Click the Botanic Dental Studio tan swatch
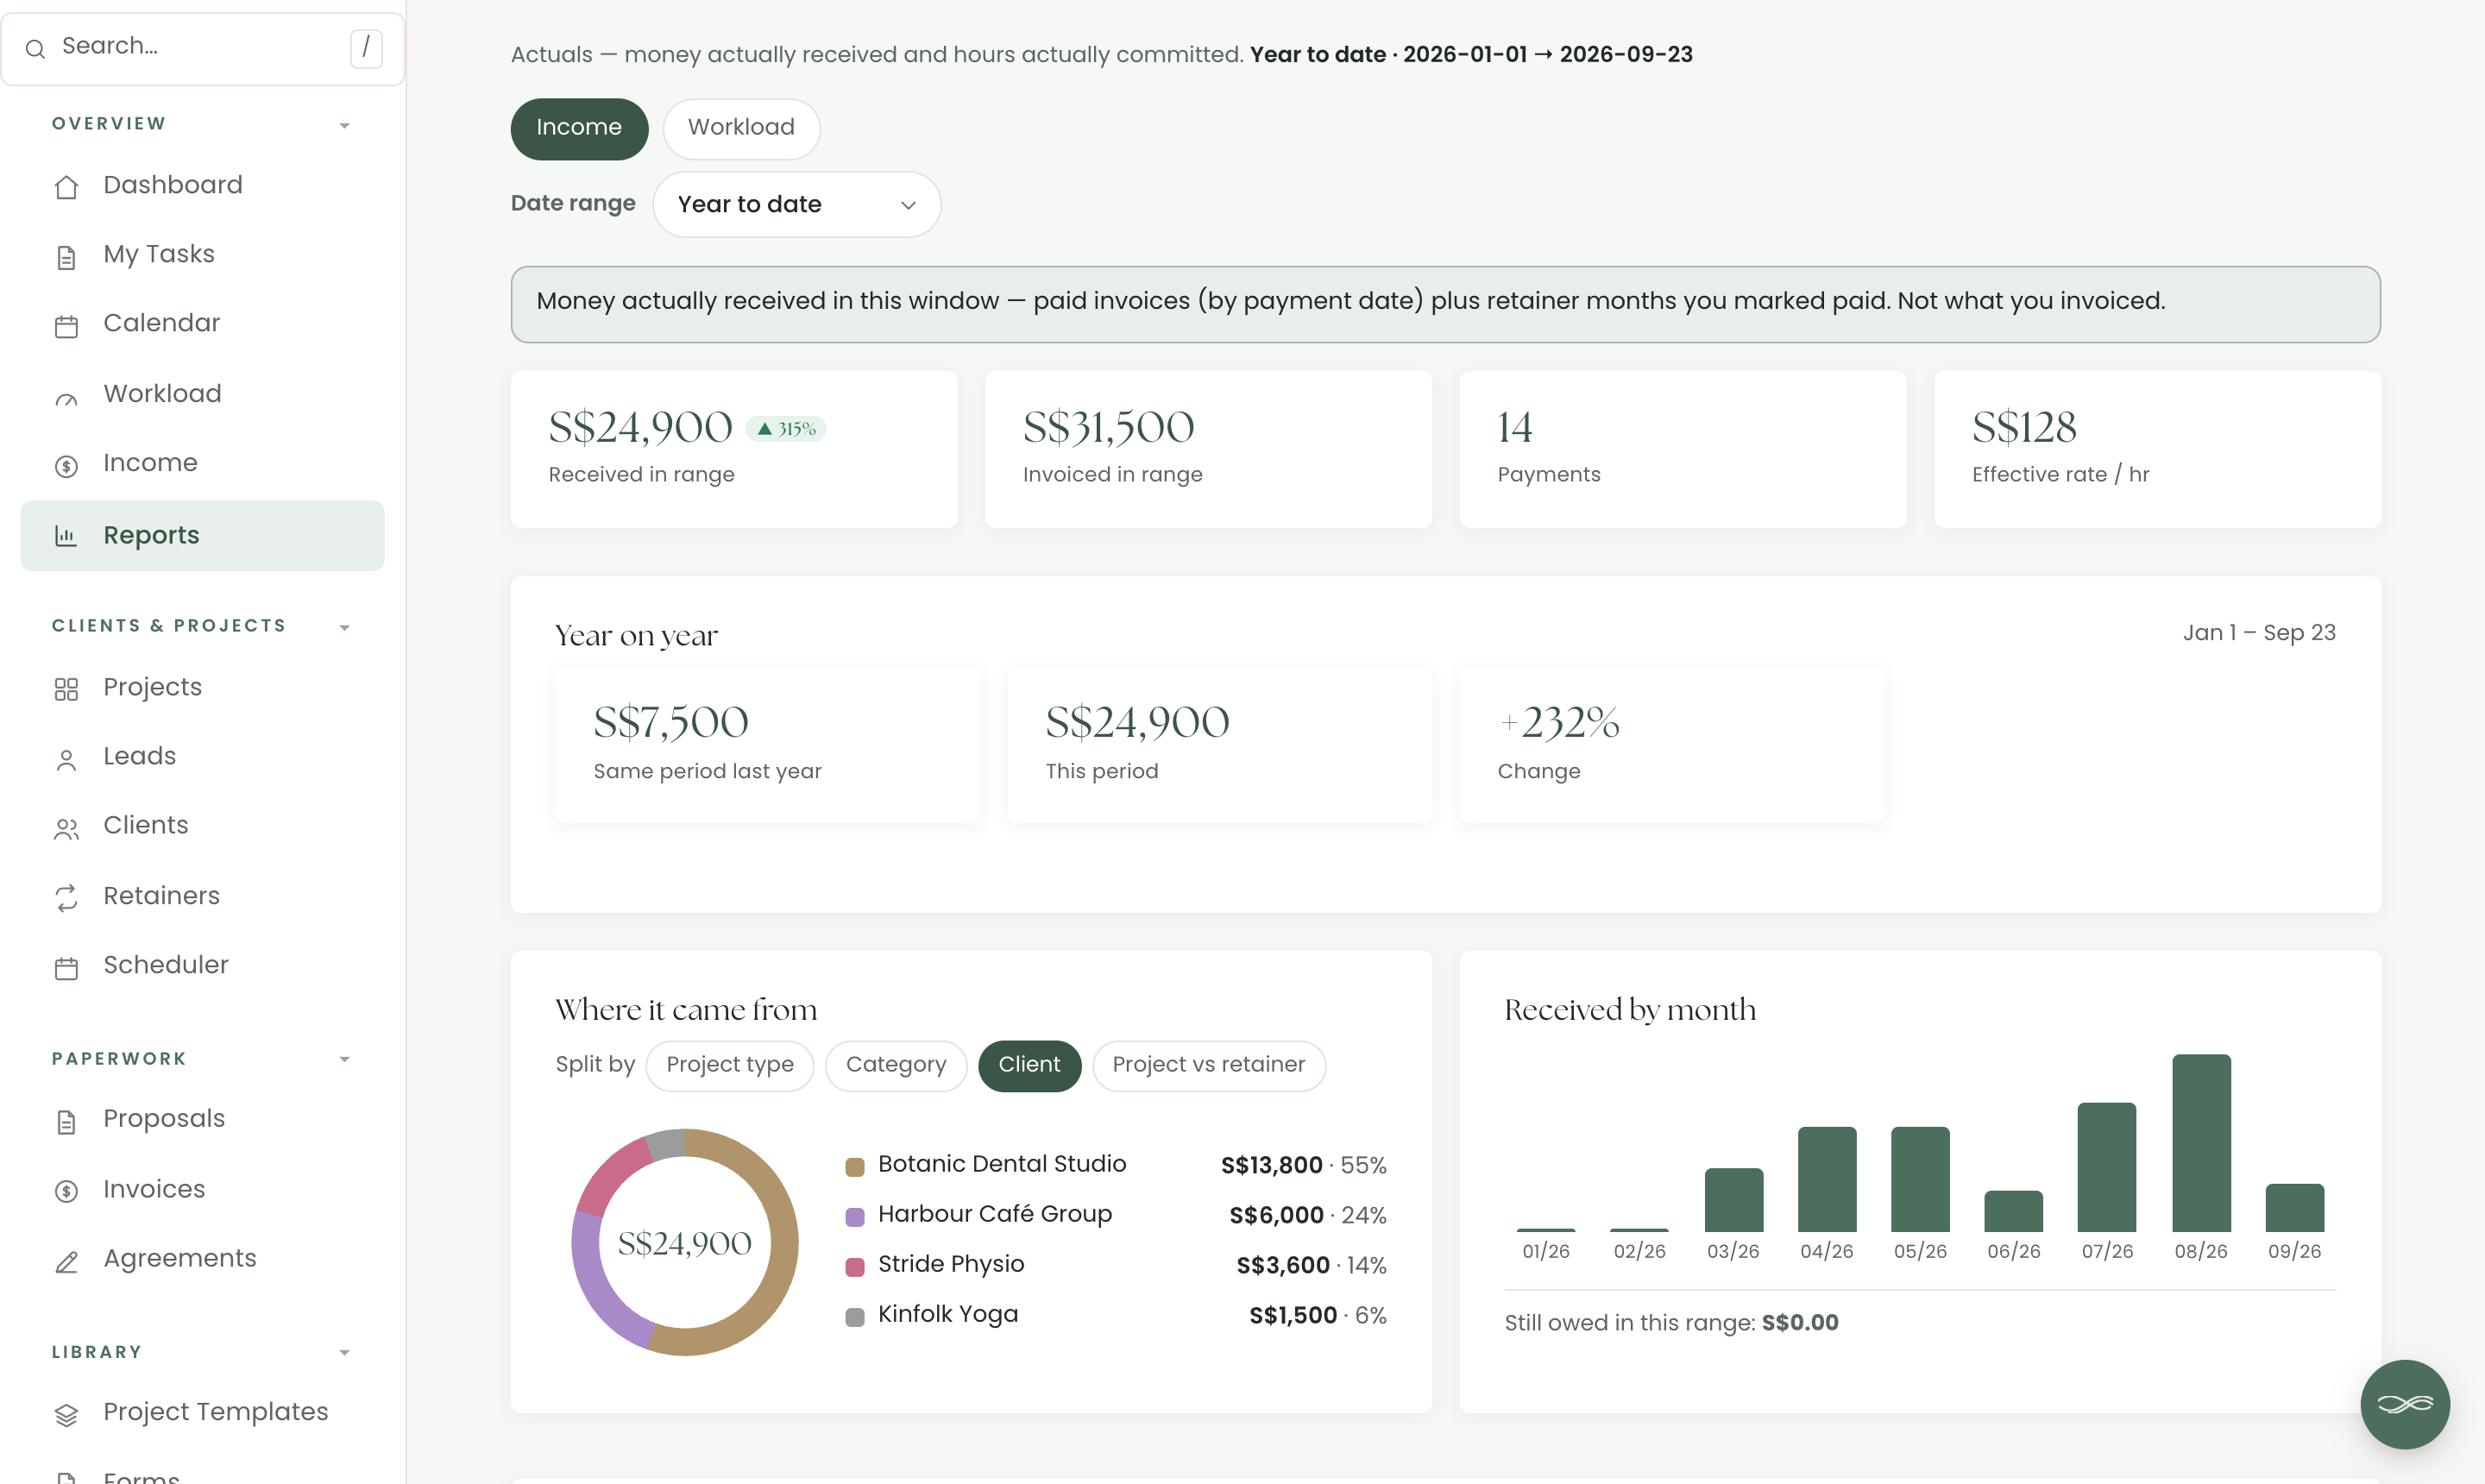Screen dimensions: 2485x1484 (x=855, y=1166)
